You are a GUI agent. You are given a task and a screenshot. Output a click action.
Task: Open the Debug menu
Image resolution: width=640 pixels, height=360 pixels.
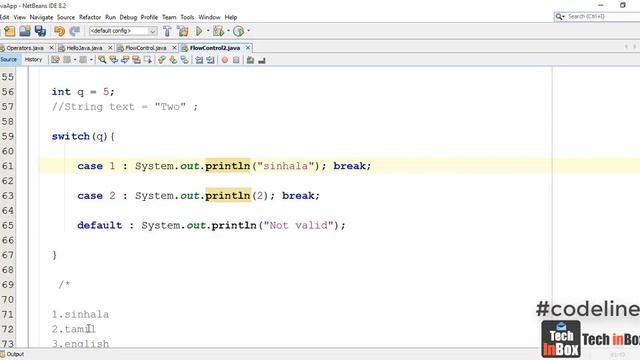pyautogui.click(x=128, y=17)
